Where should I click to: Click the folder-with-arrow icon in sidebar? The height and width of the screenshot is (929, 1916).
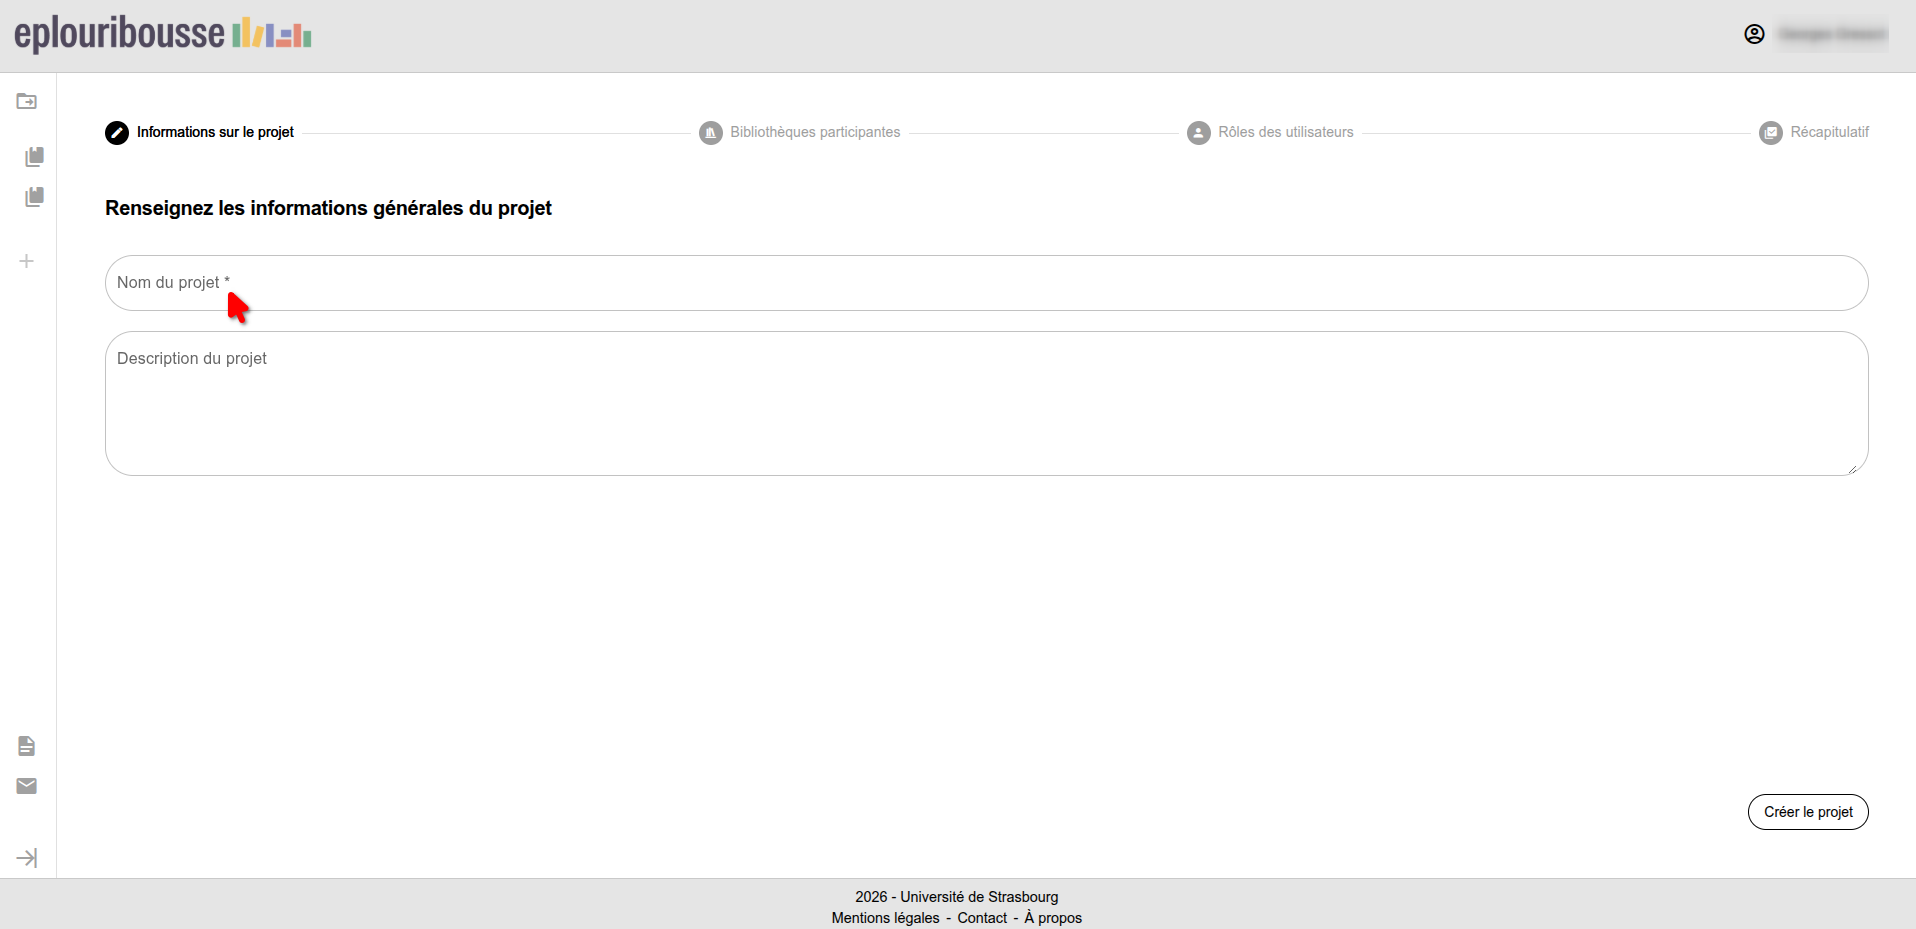[x=27, y=102]
